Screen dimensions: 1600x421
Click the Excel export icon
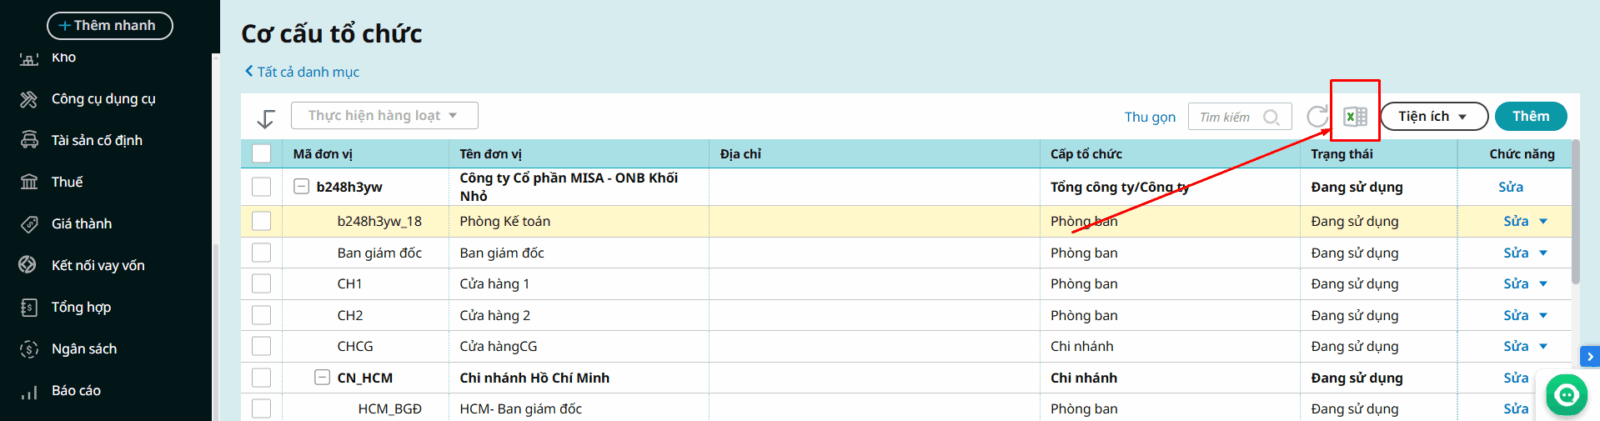pyautogui.click(x=1355, y=117)
